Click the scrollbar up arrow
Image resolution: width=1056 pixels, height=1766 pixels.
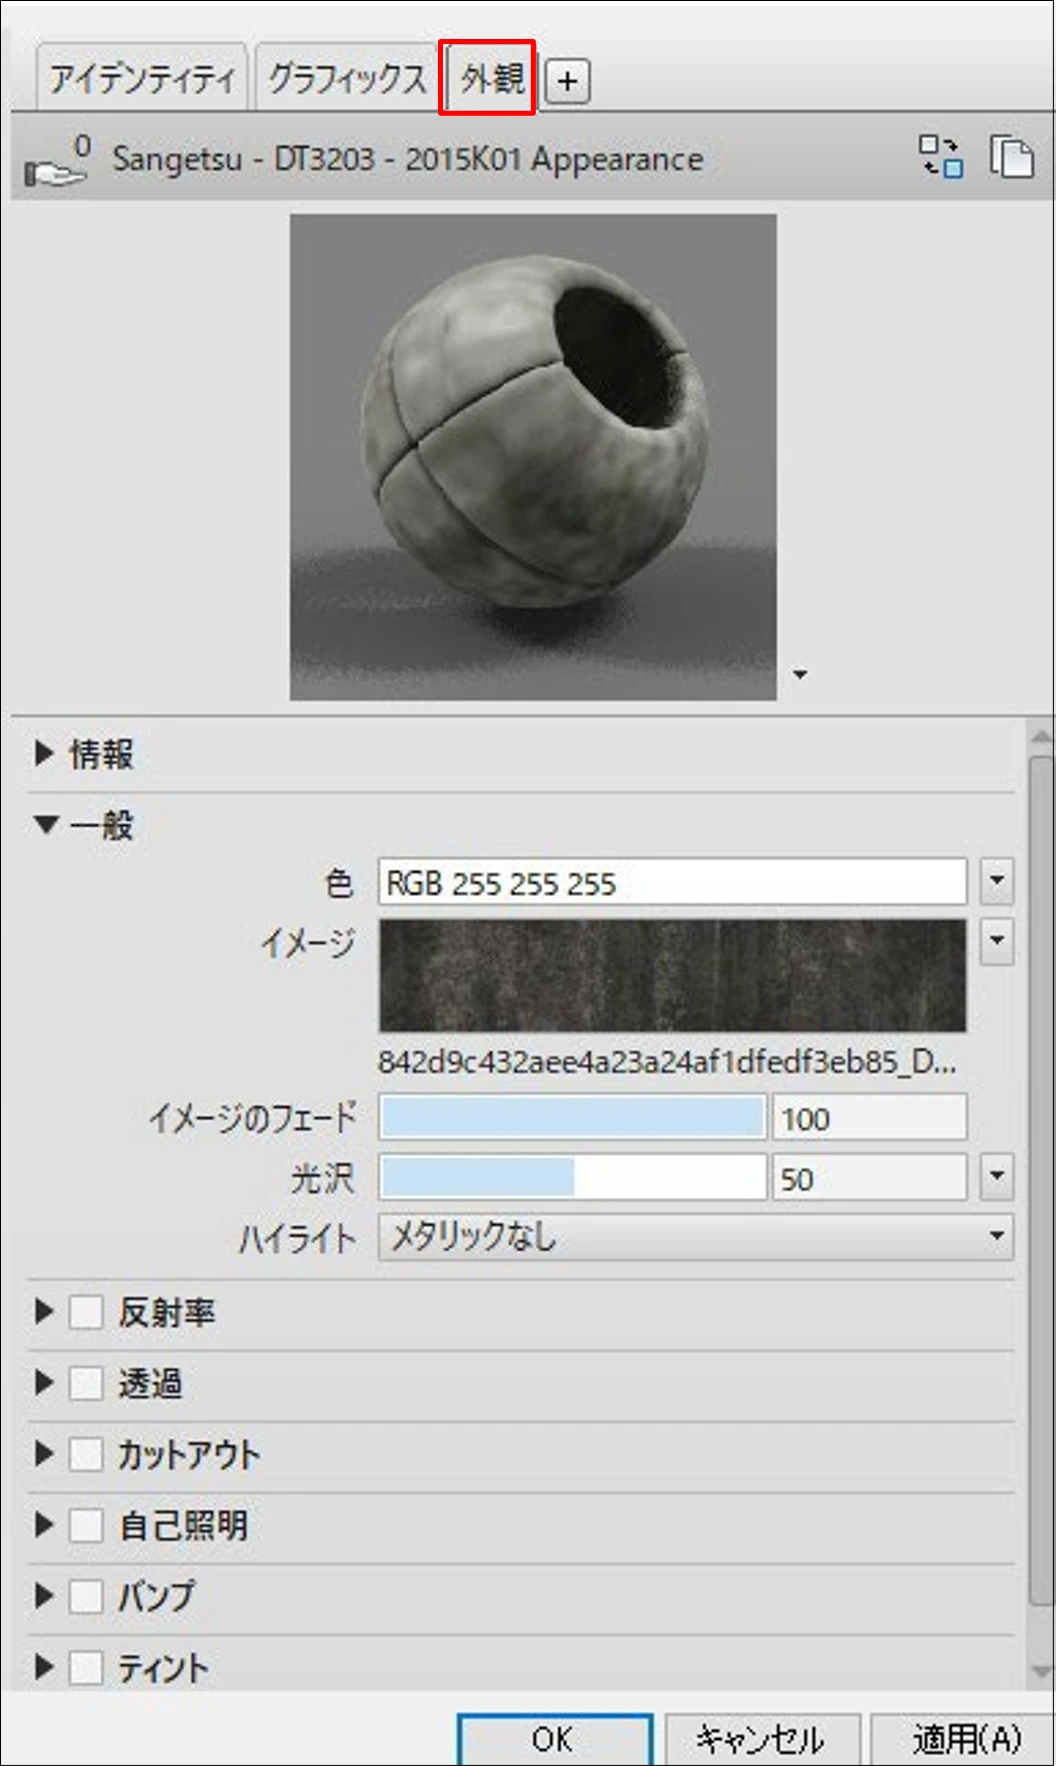click(1041, 738)
